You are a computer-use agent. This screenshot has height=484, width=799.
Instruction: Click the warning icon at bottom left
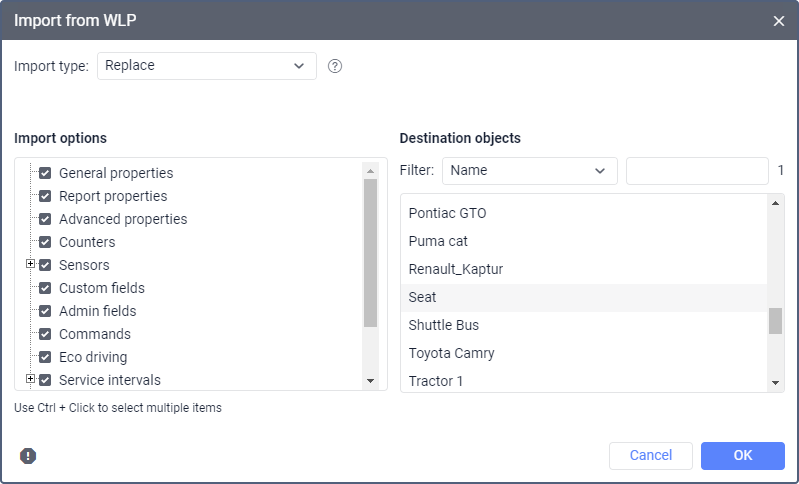pos(28,456)
